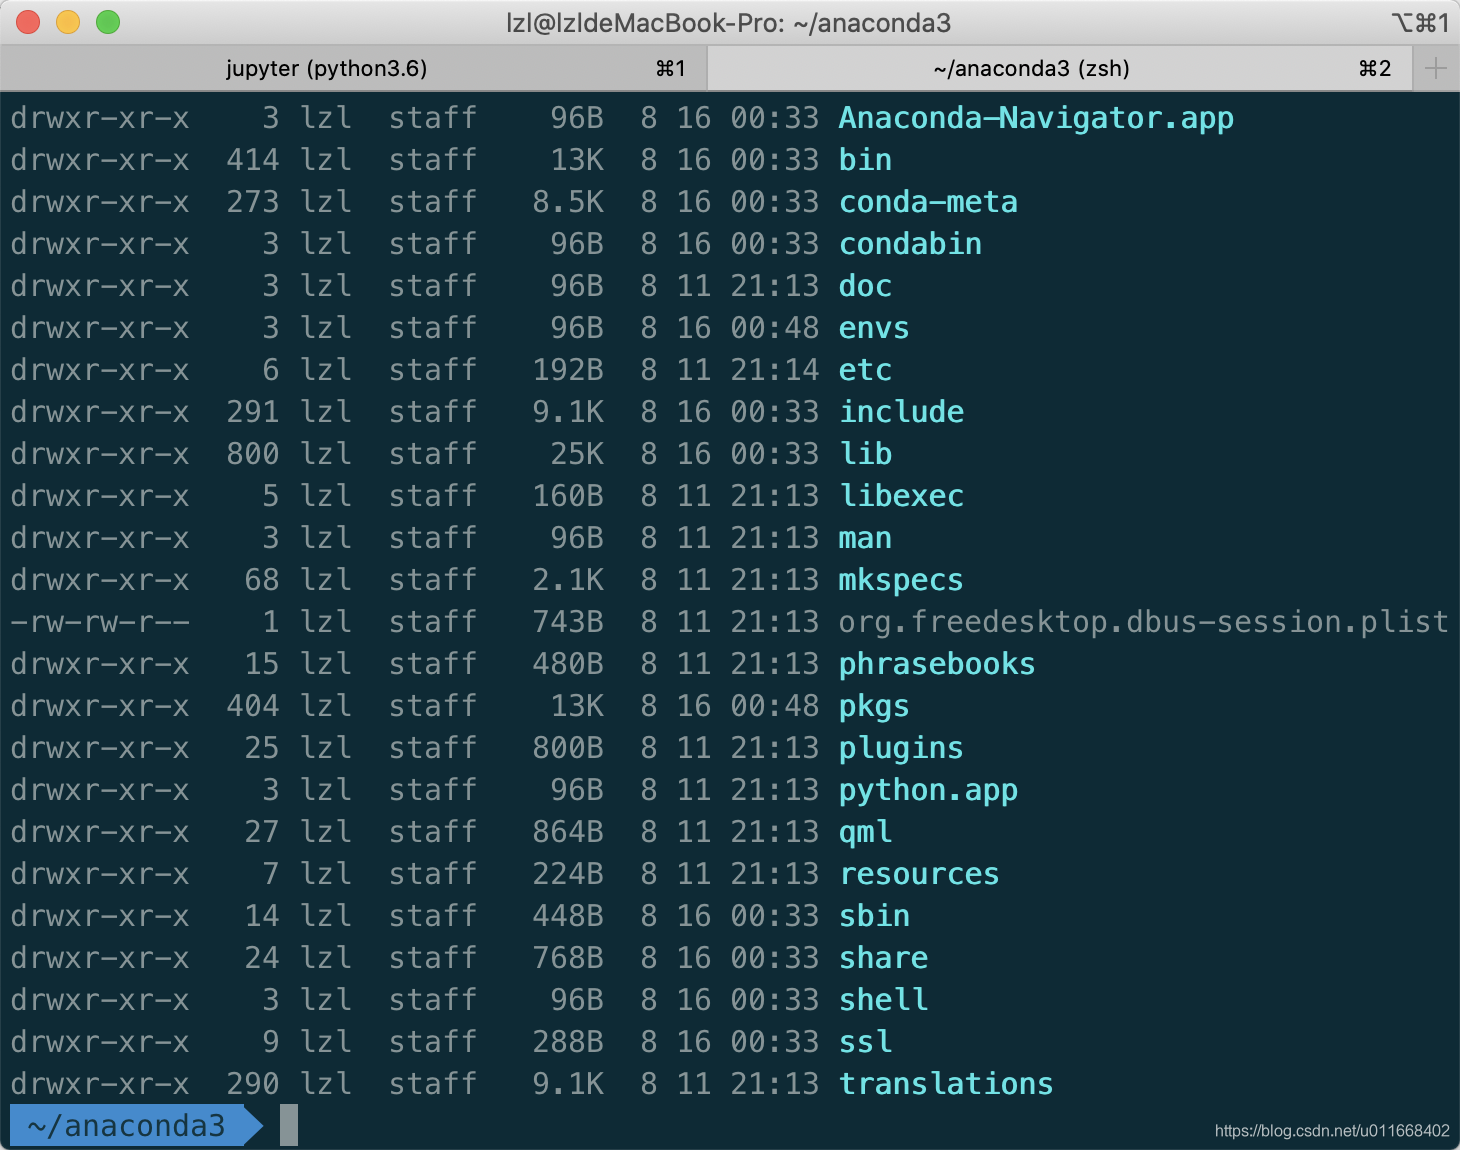Select the bin directory name

coord(864,159)
